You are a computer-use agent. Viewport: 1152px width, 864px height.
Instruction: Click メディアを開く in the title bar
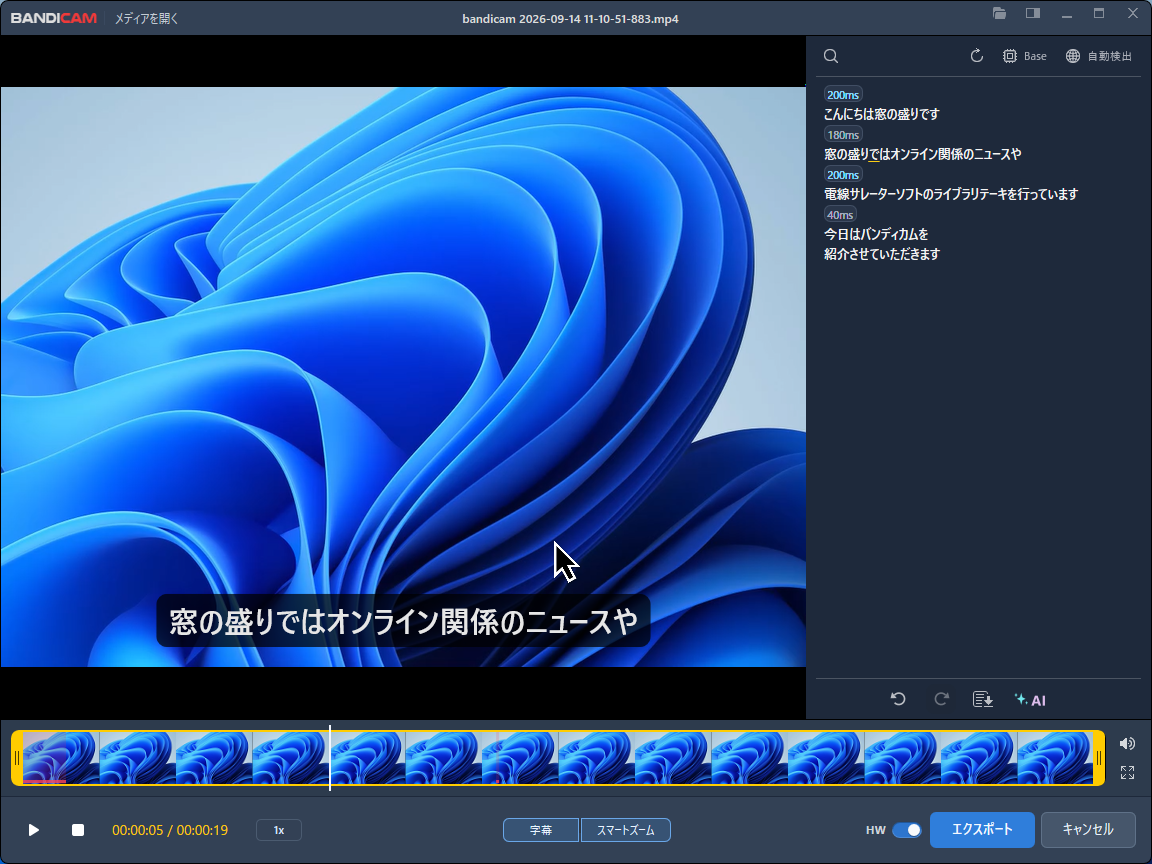pos(146,18)
